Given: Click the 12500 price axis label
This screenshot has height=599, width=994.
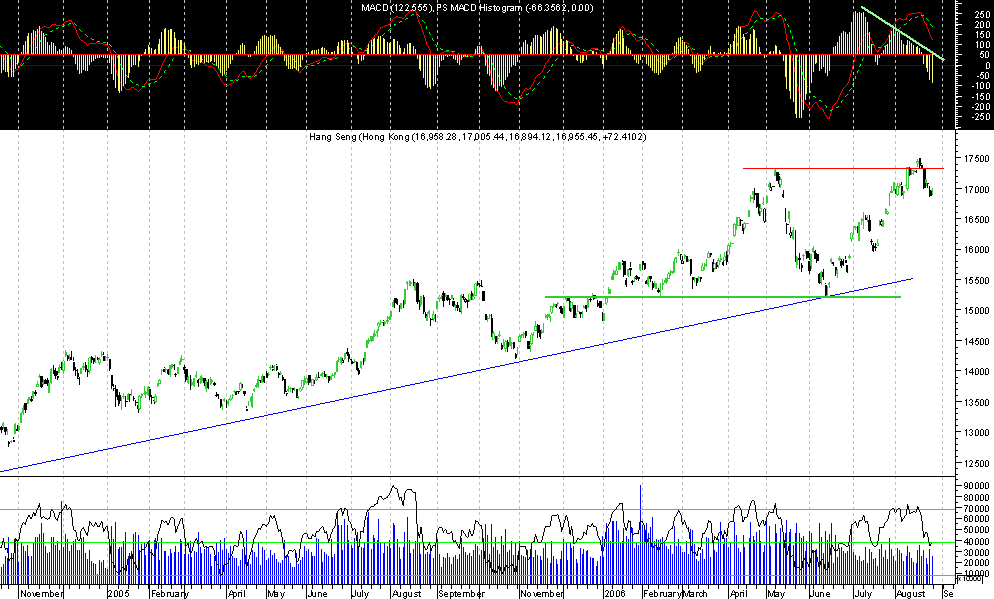Looking at the screenshot, I should 976,463.
